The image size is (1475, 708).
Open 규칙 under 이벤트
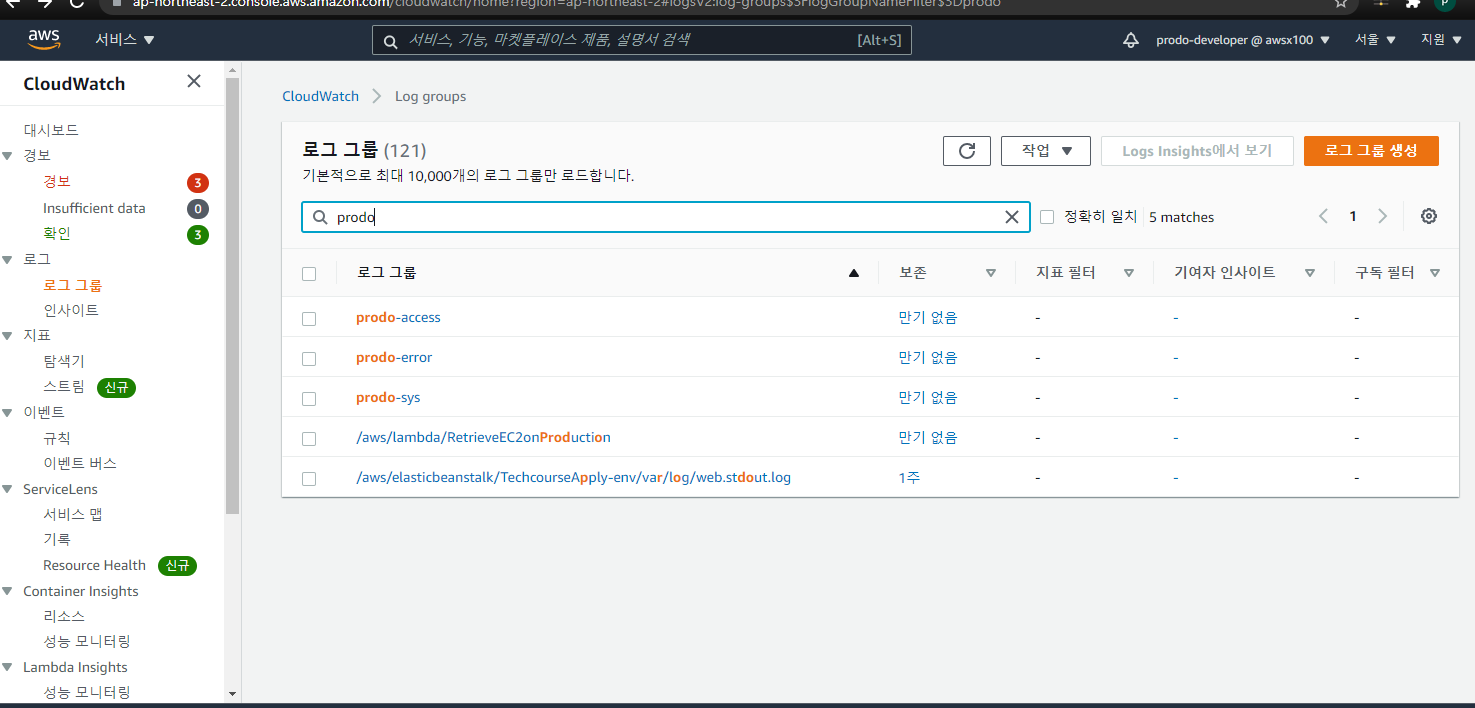57,438
